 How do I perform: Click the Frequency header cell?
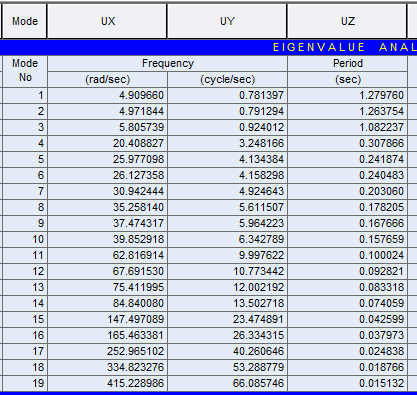pyautogui.click(x=168, y=63)
